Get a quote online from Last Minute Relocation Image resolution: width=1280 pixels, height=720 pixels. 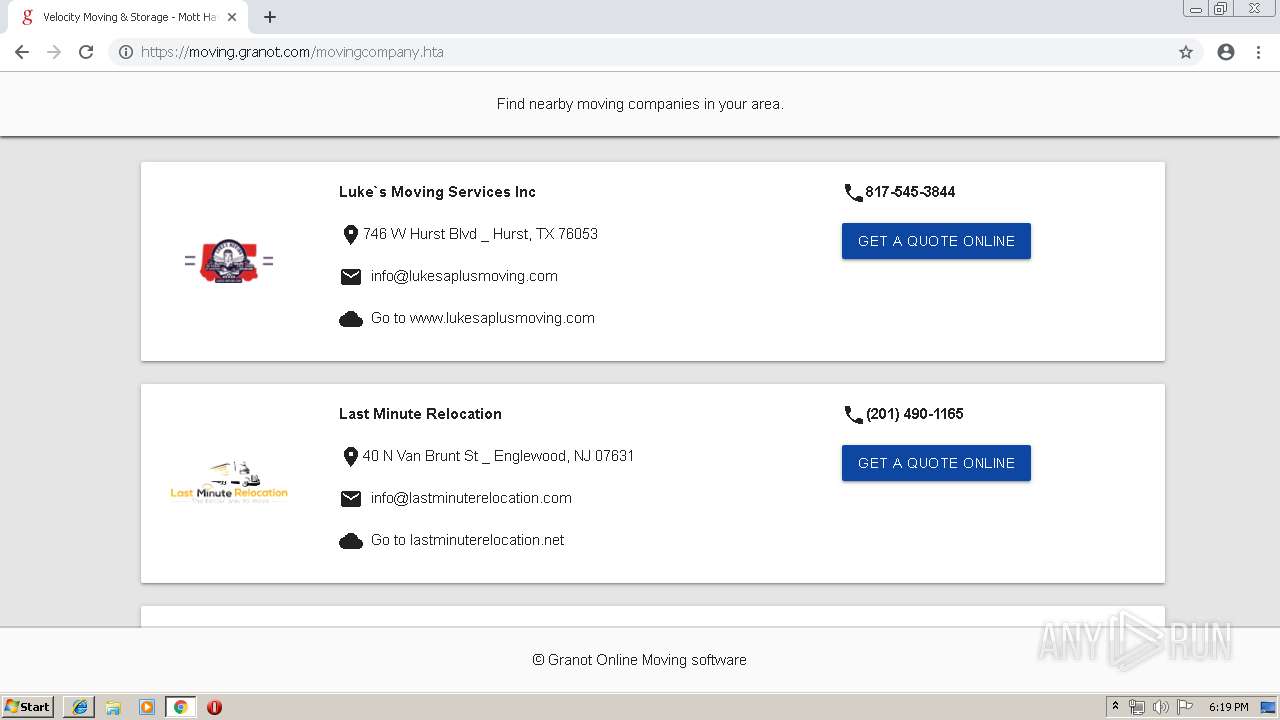936,463
